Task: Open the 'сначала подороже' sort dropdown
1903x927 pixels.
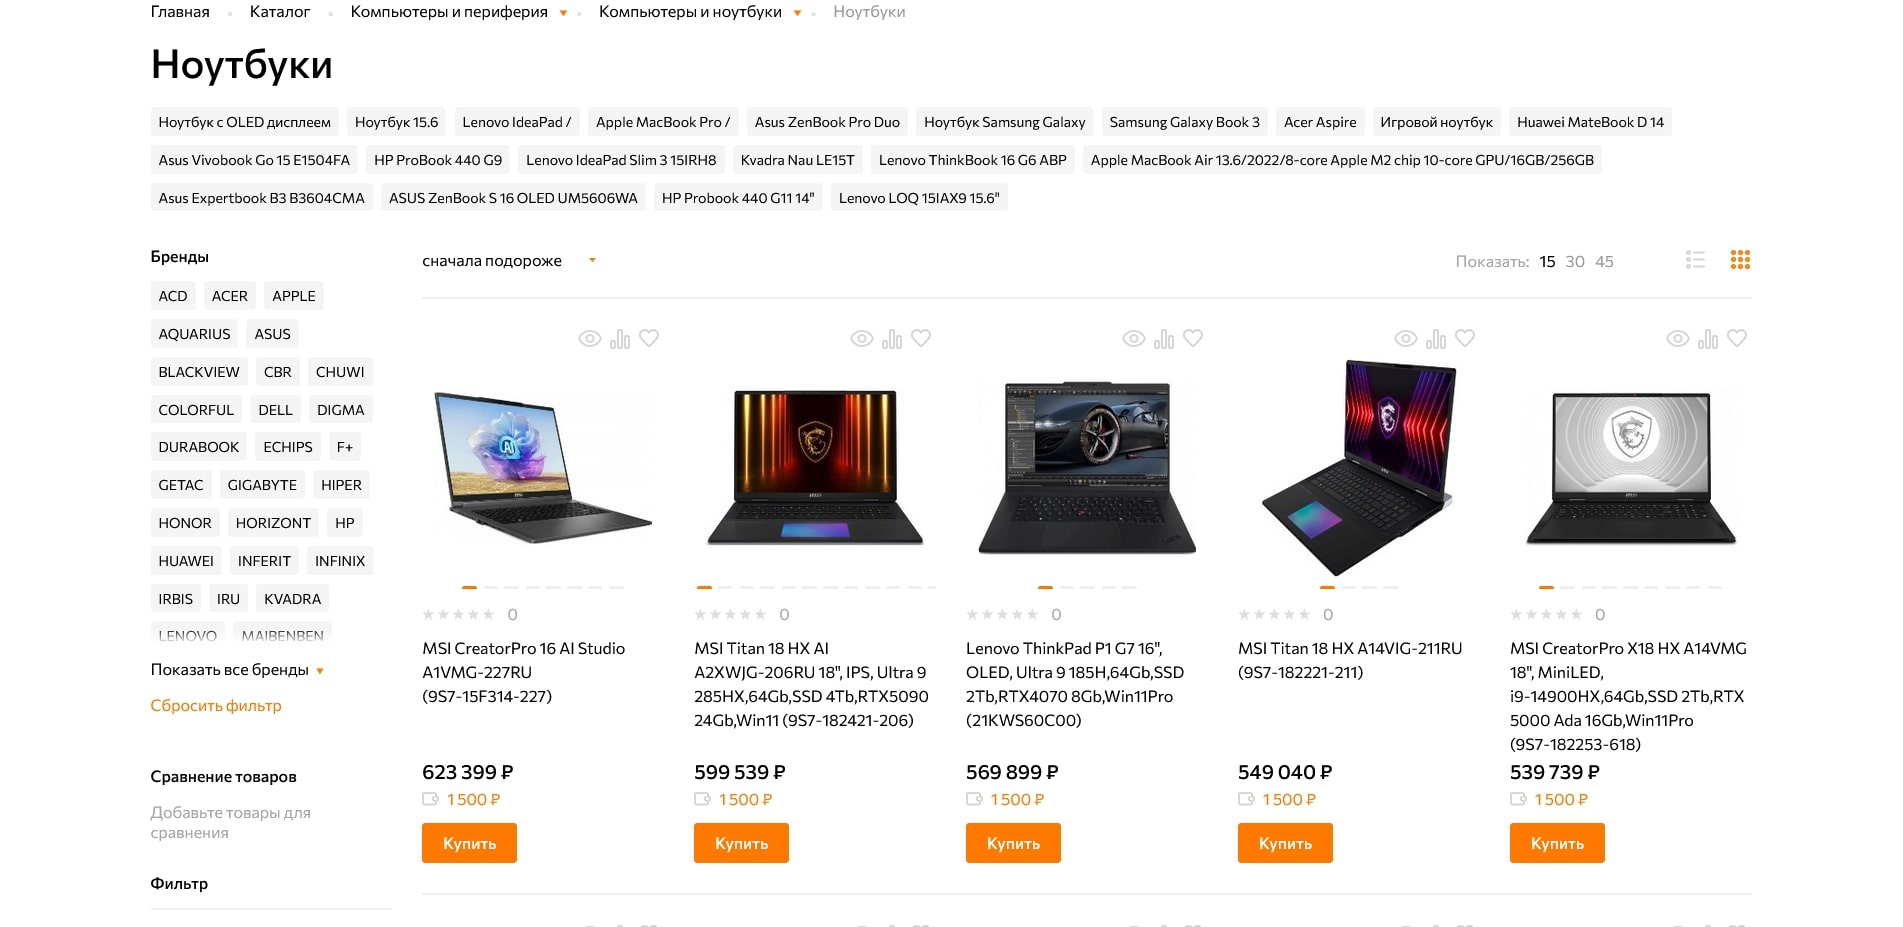Action: click(x=509, y=261)
